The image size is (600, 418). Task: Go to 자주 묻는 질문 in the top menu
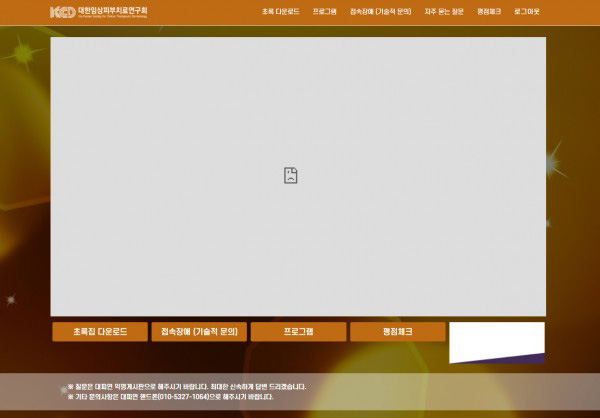444,12
